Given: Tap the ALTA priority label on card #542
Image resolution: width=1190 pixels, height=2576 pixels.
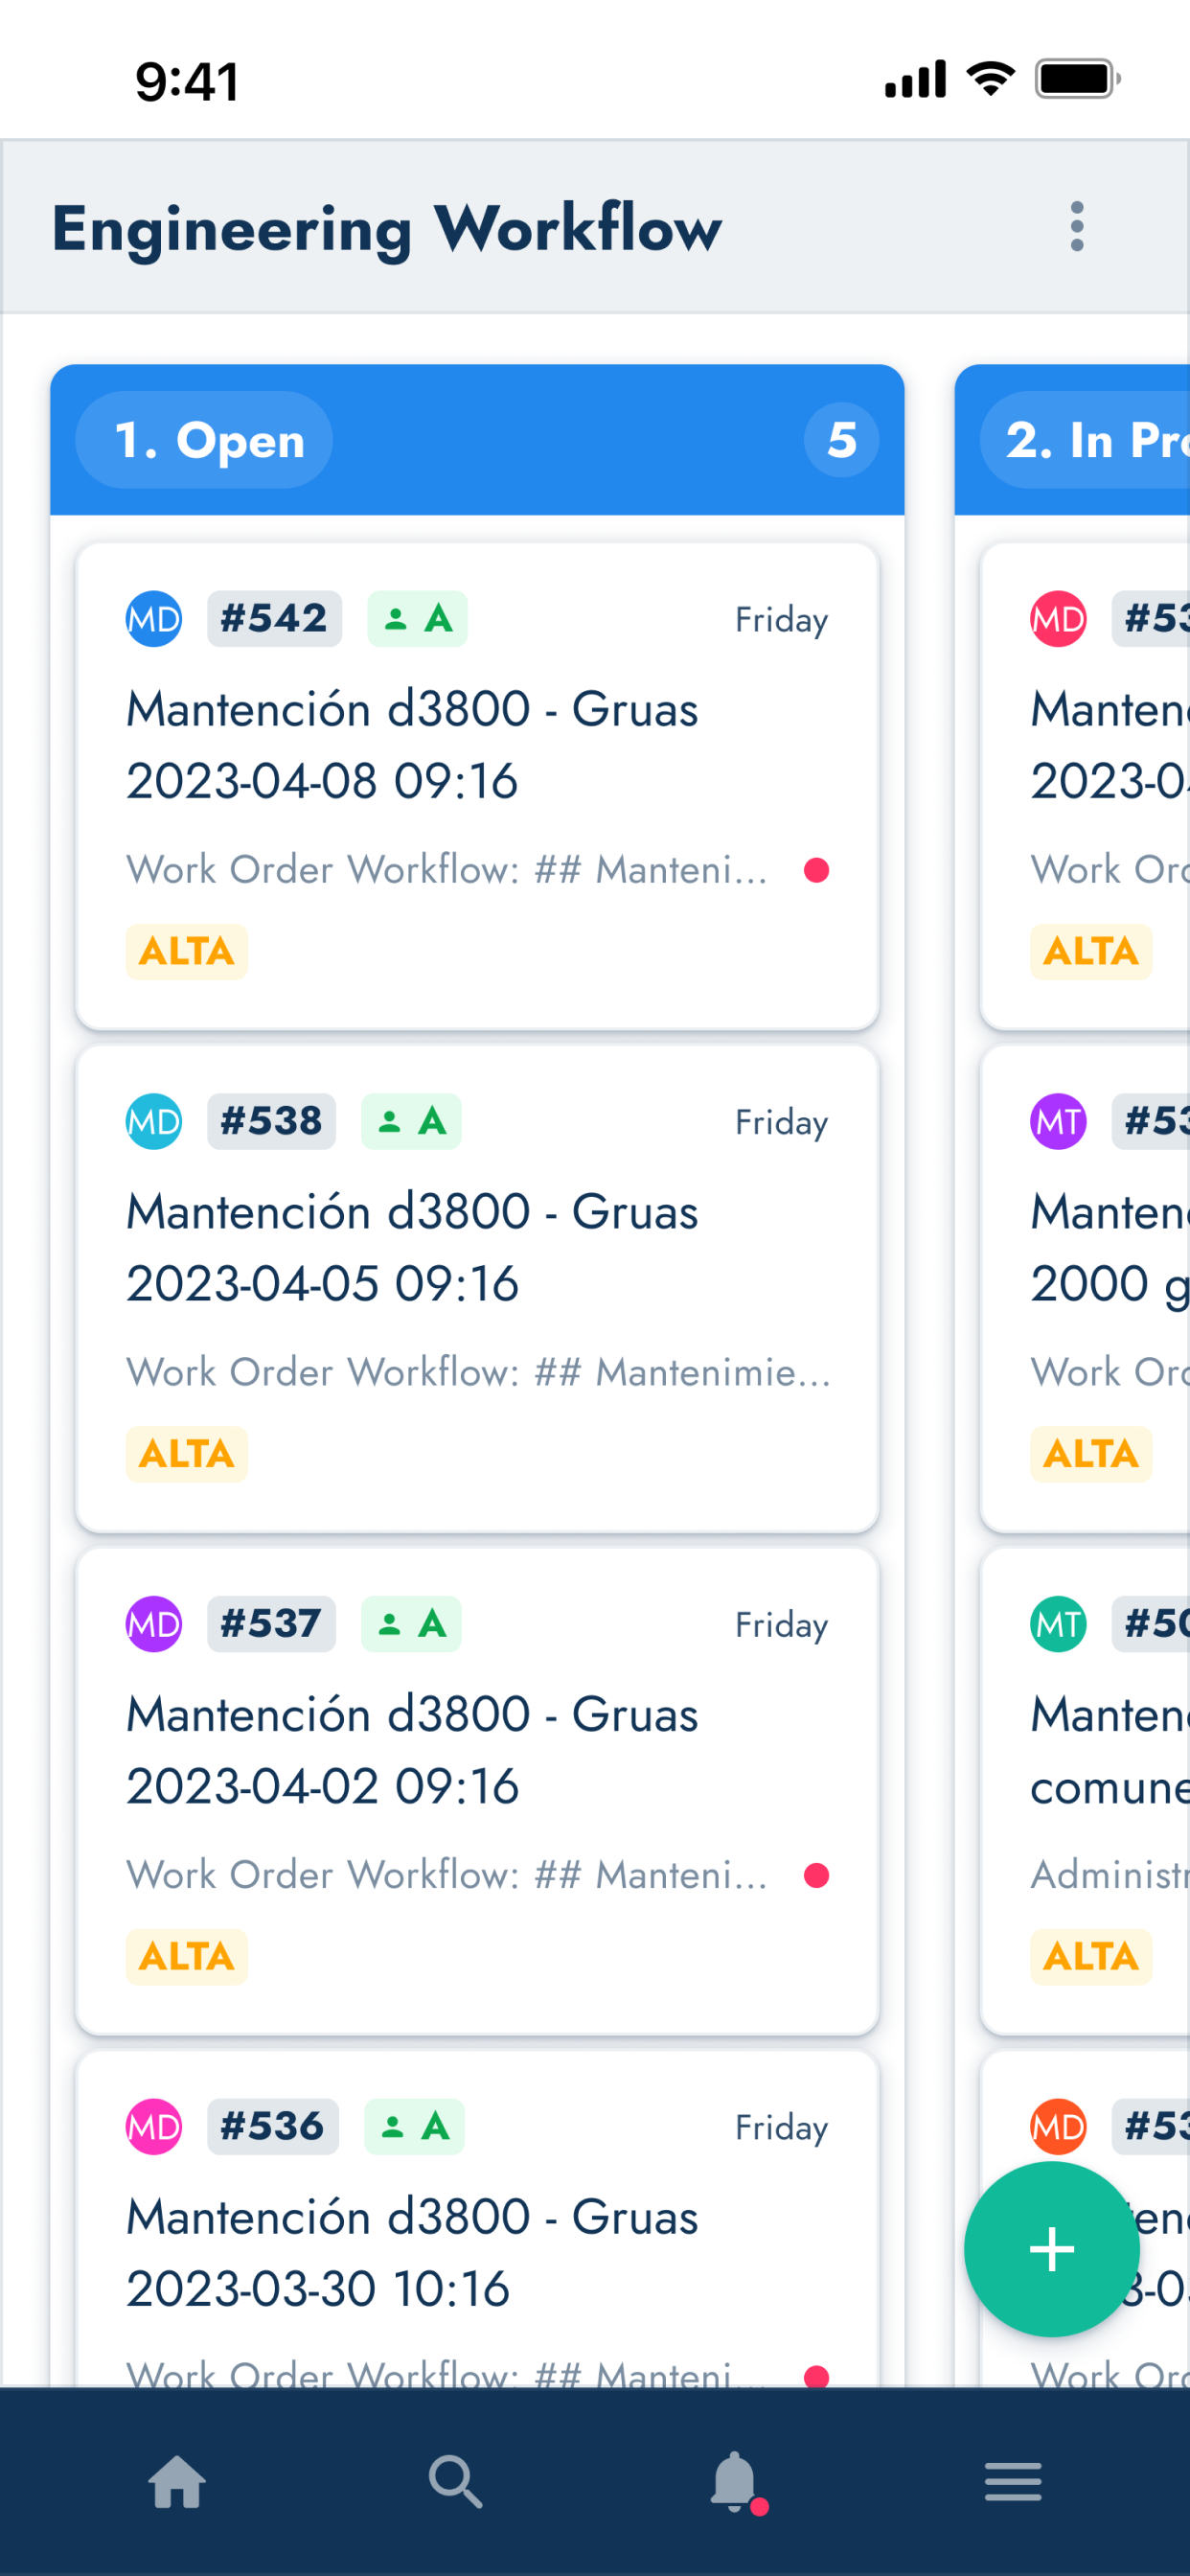Looking at the screenshot, I should [186, 951].
